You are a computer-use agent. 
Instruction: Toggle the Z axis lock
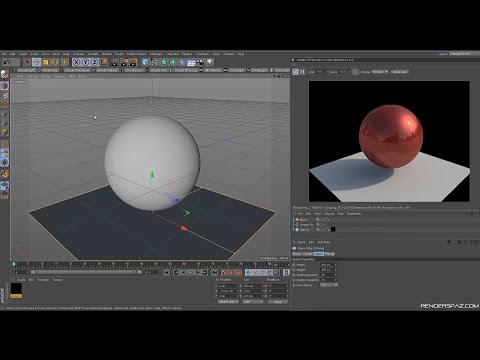pyautogui.click(x=95, y=62)
